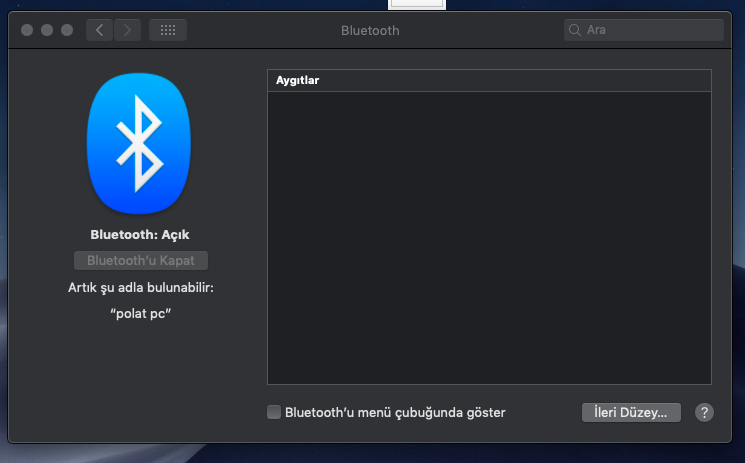Click the magnifying glass search icon

(575, 30)
